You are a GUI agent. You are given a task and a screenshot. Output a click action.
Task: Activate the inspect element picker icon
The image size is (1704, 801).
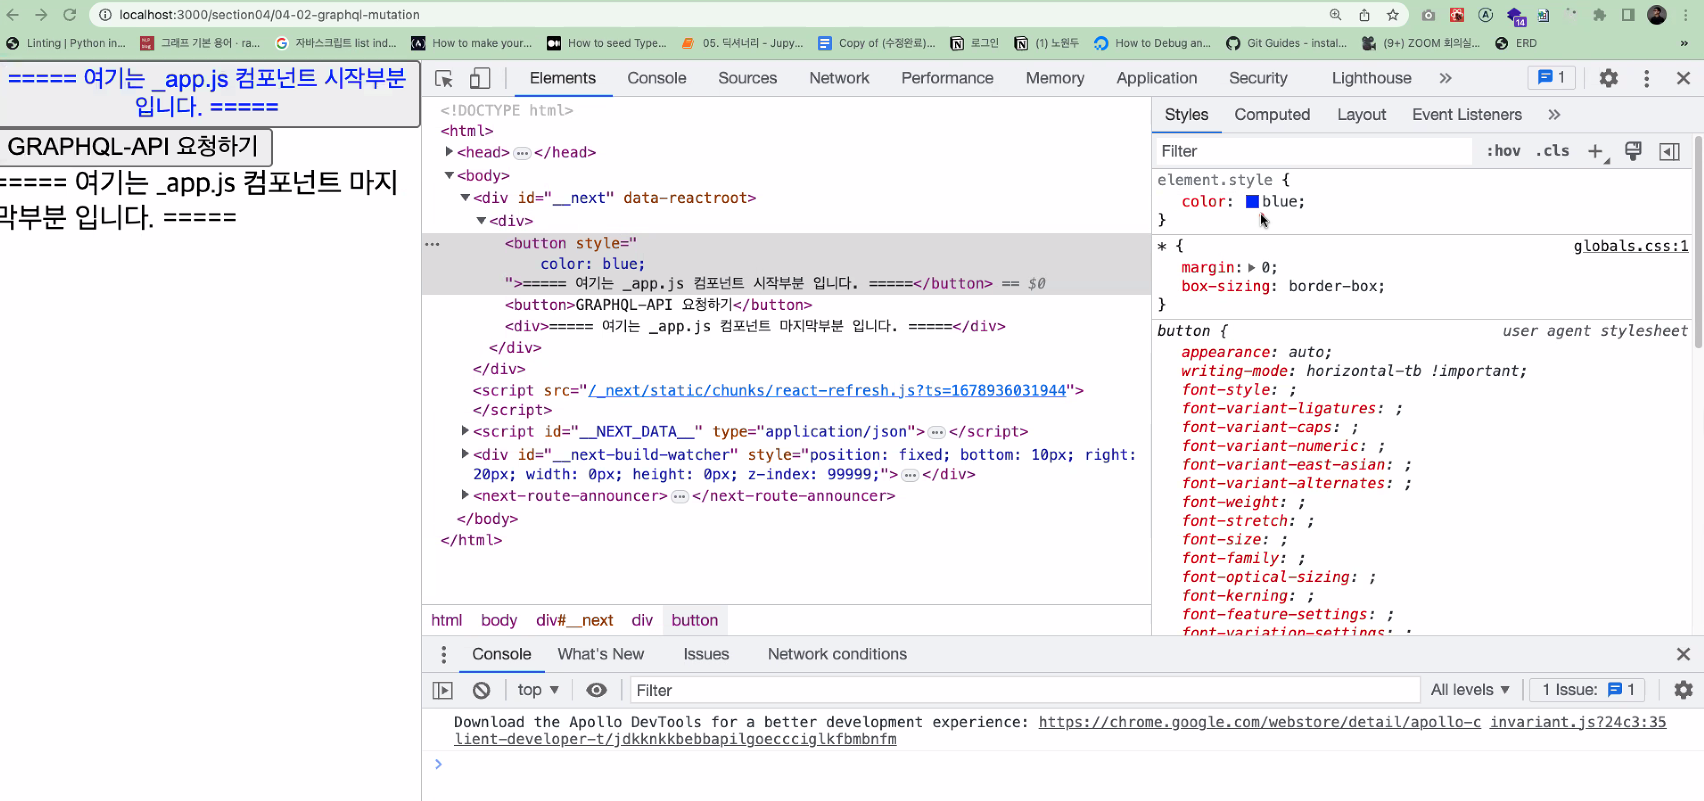(x=444, y=78)
